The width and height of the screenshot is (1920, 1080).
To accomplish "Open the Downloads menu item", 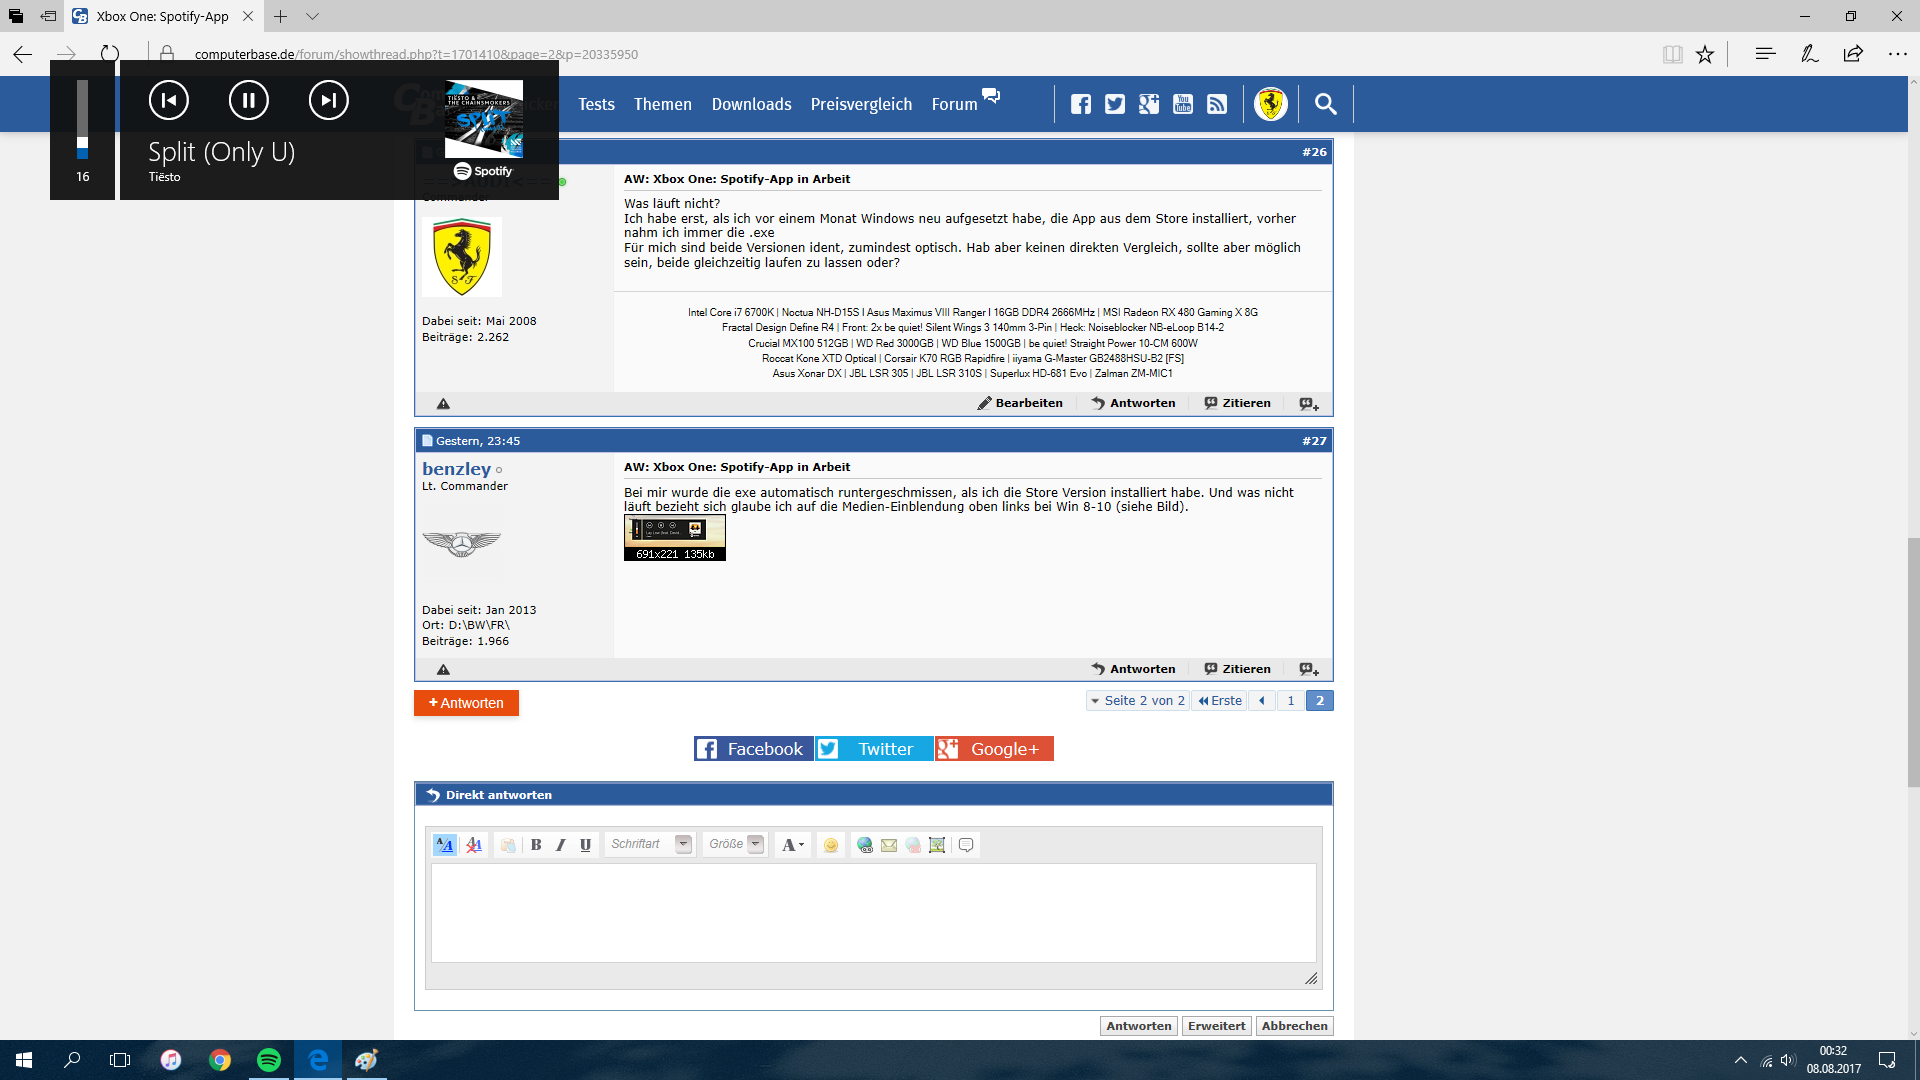I will (751, 104).
